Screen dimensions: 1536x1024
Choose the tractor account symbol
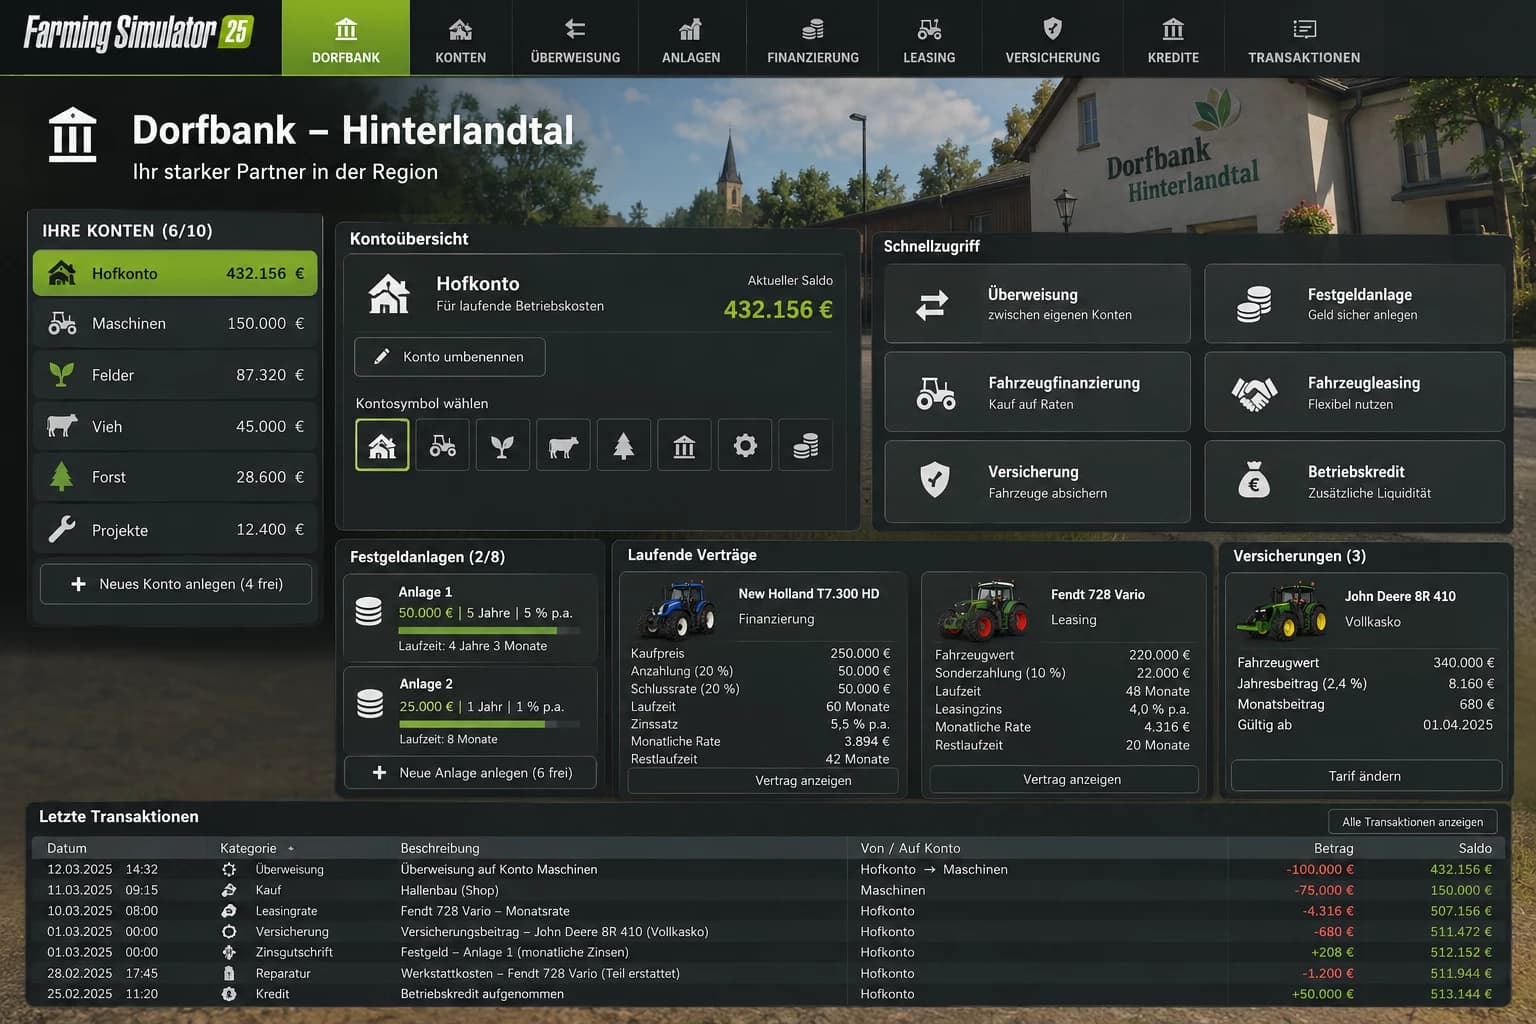pos(442,445)
